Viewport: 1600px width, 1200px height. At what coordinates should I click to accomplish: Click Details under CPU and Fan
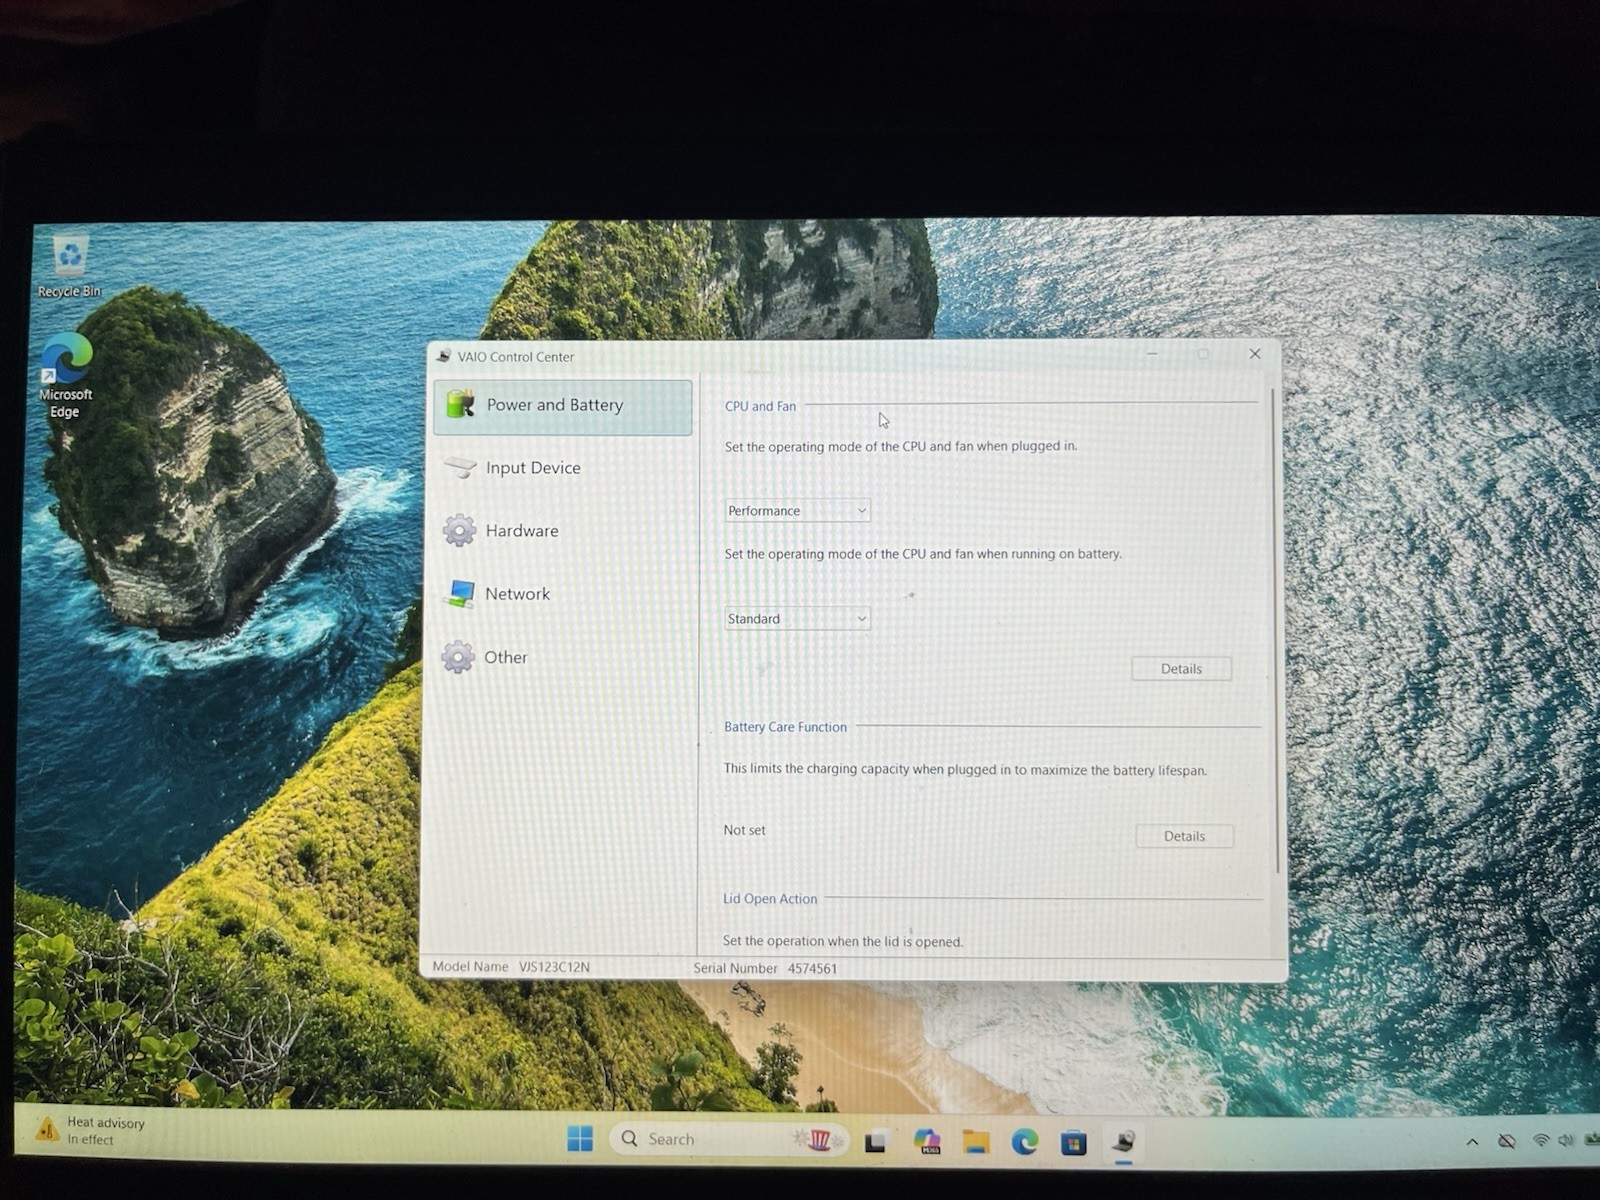pyautogui.click(x=1181, y=669)
